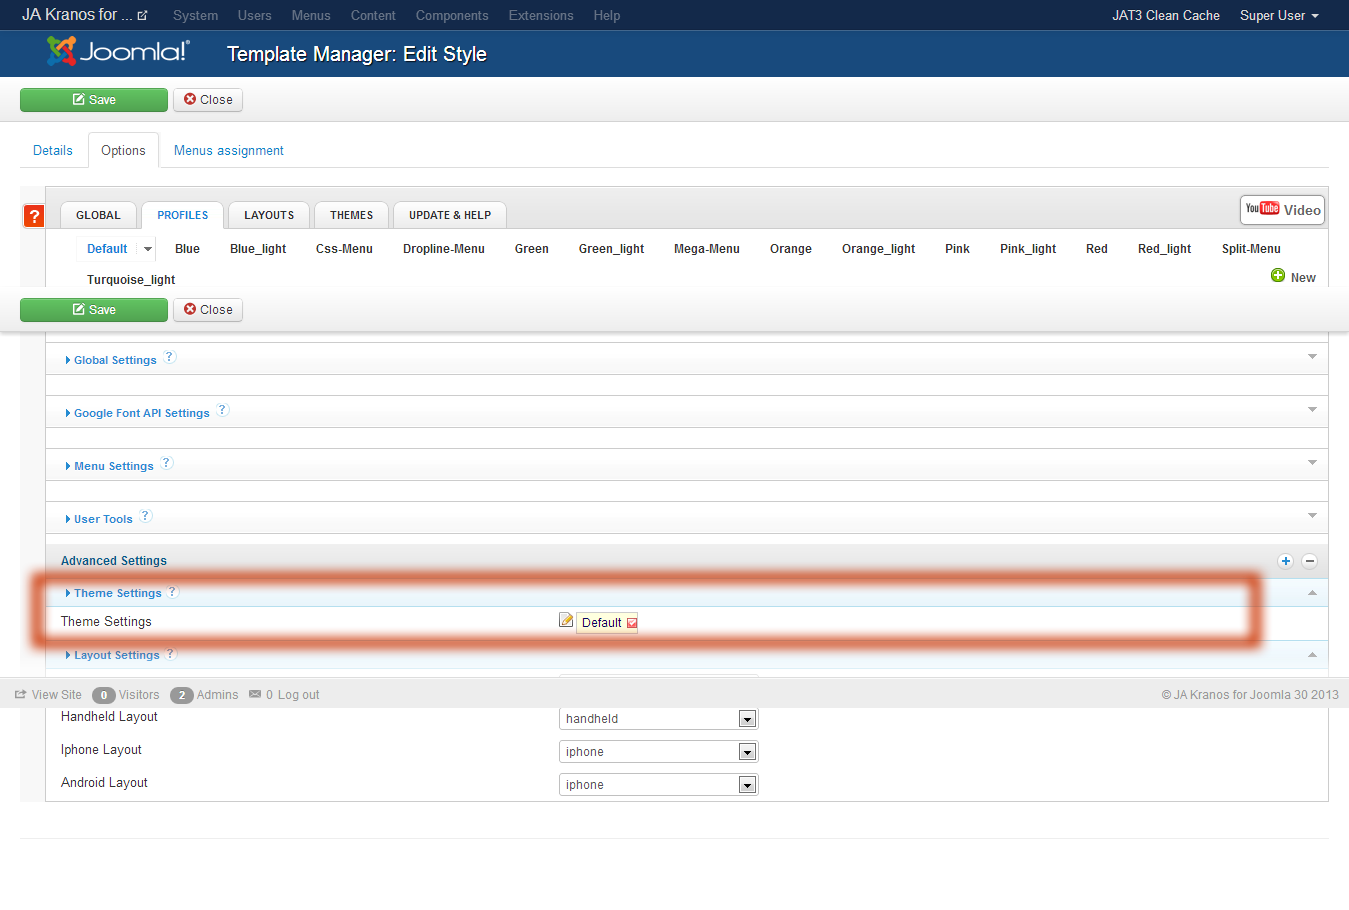Screen dimensions: 1349x910
Task: Select the Pink profile
Action: (x=957, y=249)
